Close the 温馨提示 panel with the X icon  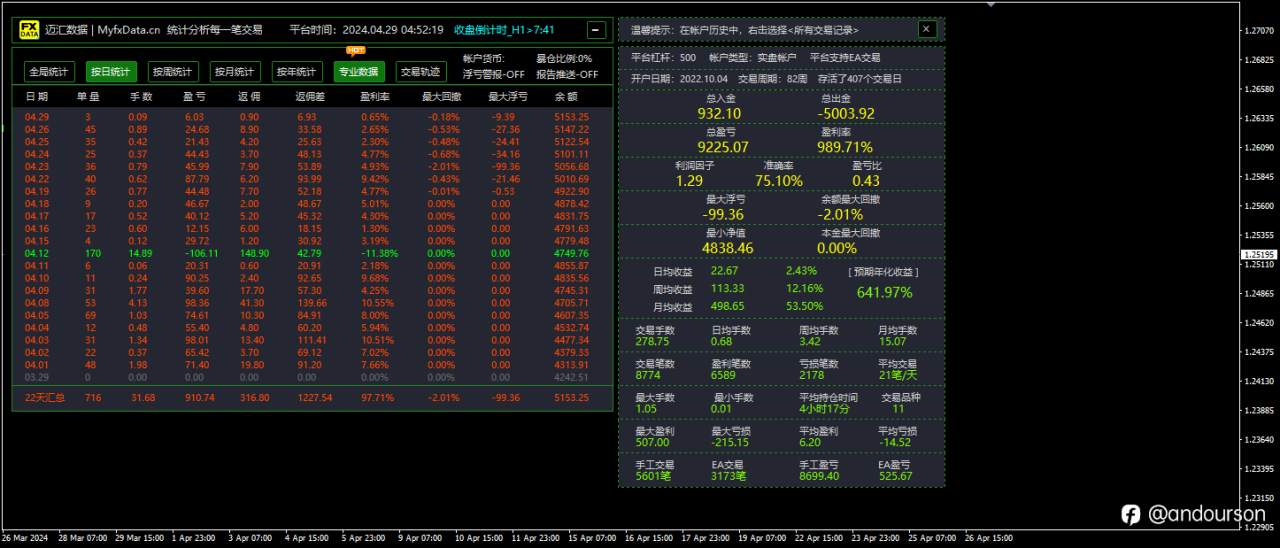point(927,30)
